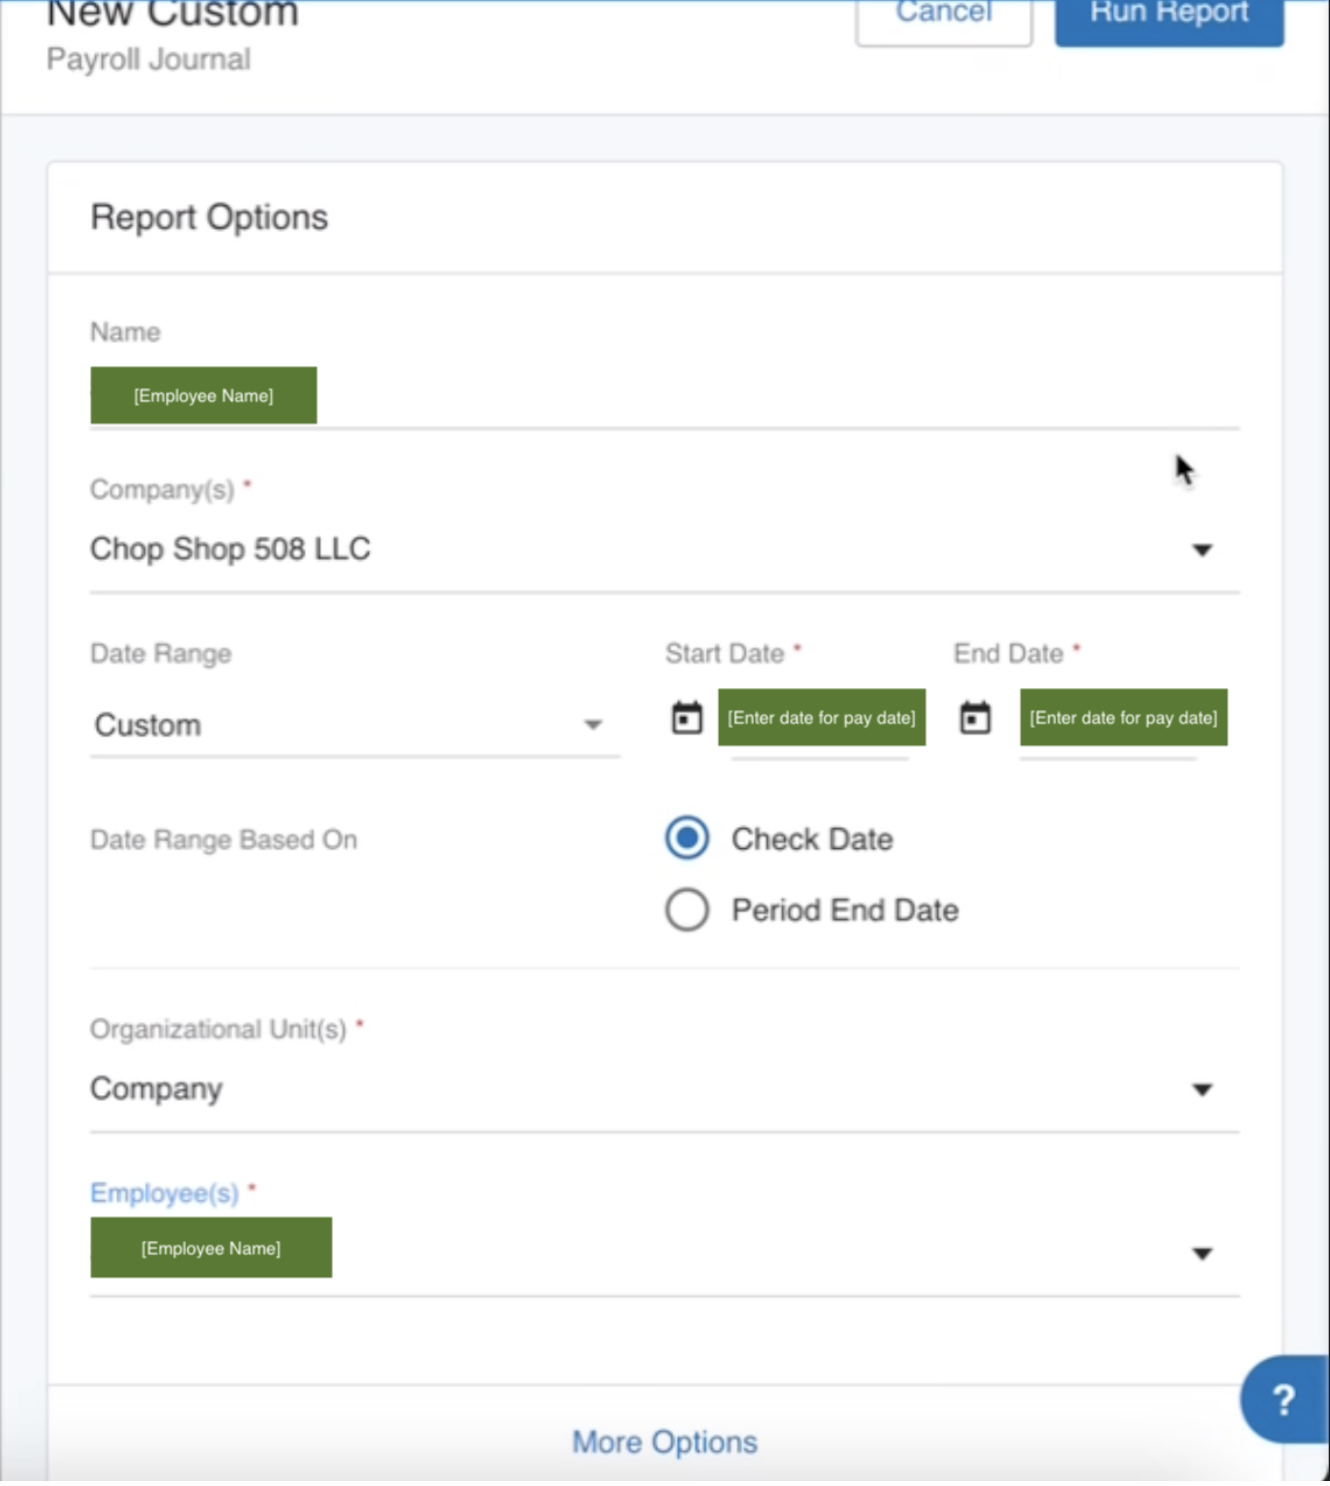Open the Start Date calendar picker icon

[x=686, y=718]
